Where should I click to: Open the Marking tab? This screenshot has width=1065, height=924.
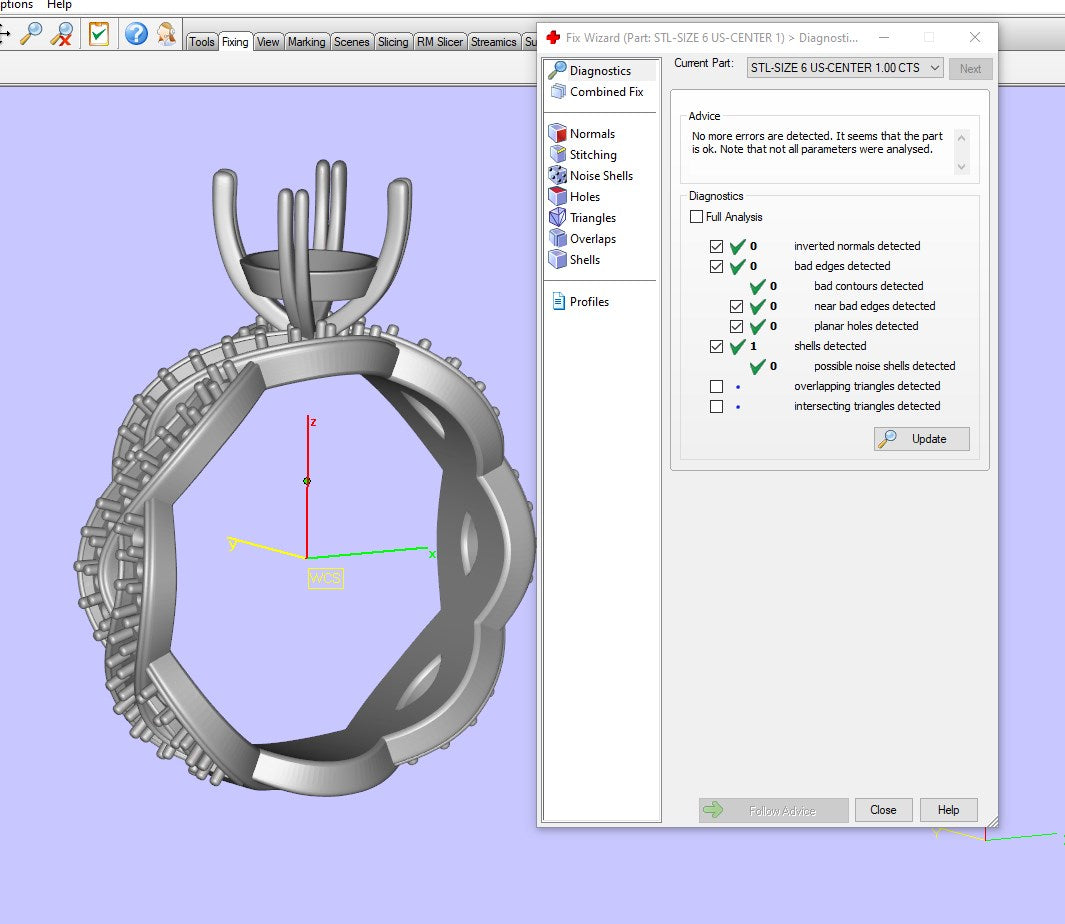pyautogui.click(x=306, y=42)
